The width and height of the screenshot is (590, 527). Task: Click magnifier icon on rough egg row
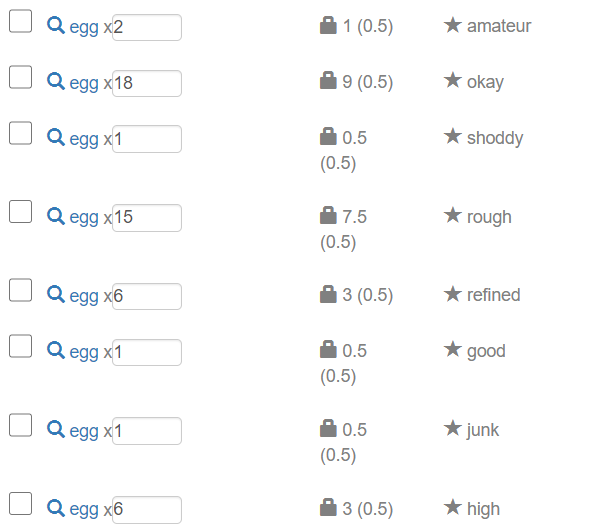click(x=56, y=216)
